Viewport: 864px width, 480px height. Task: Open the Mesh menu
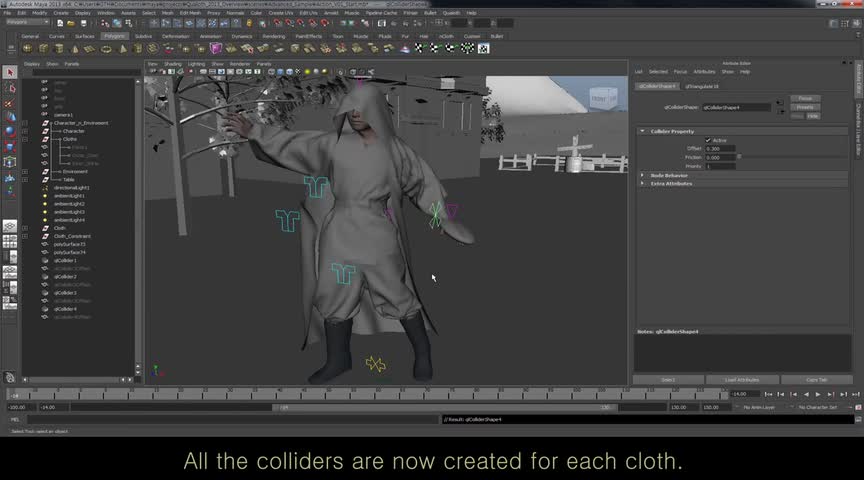(x=168, y=13)
